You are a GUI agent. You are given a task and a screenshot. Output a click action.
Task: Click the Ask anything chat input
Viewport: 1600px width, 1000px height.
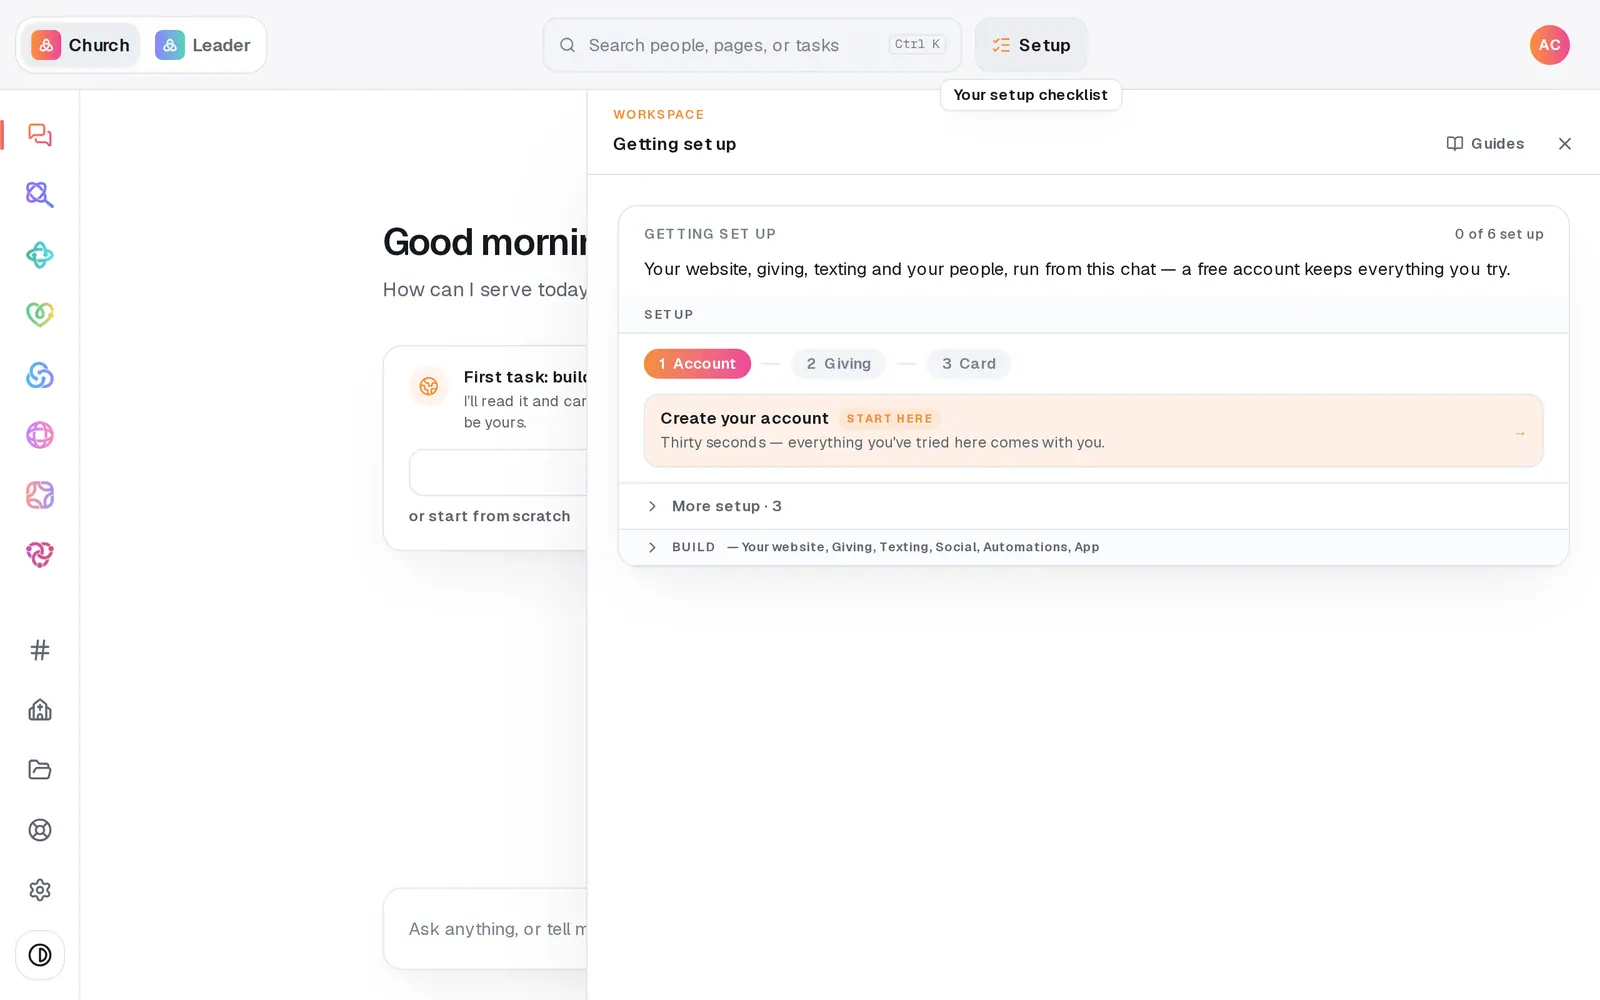click(x=485, y=929)
